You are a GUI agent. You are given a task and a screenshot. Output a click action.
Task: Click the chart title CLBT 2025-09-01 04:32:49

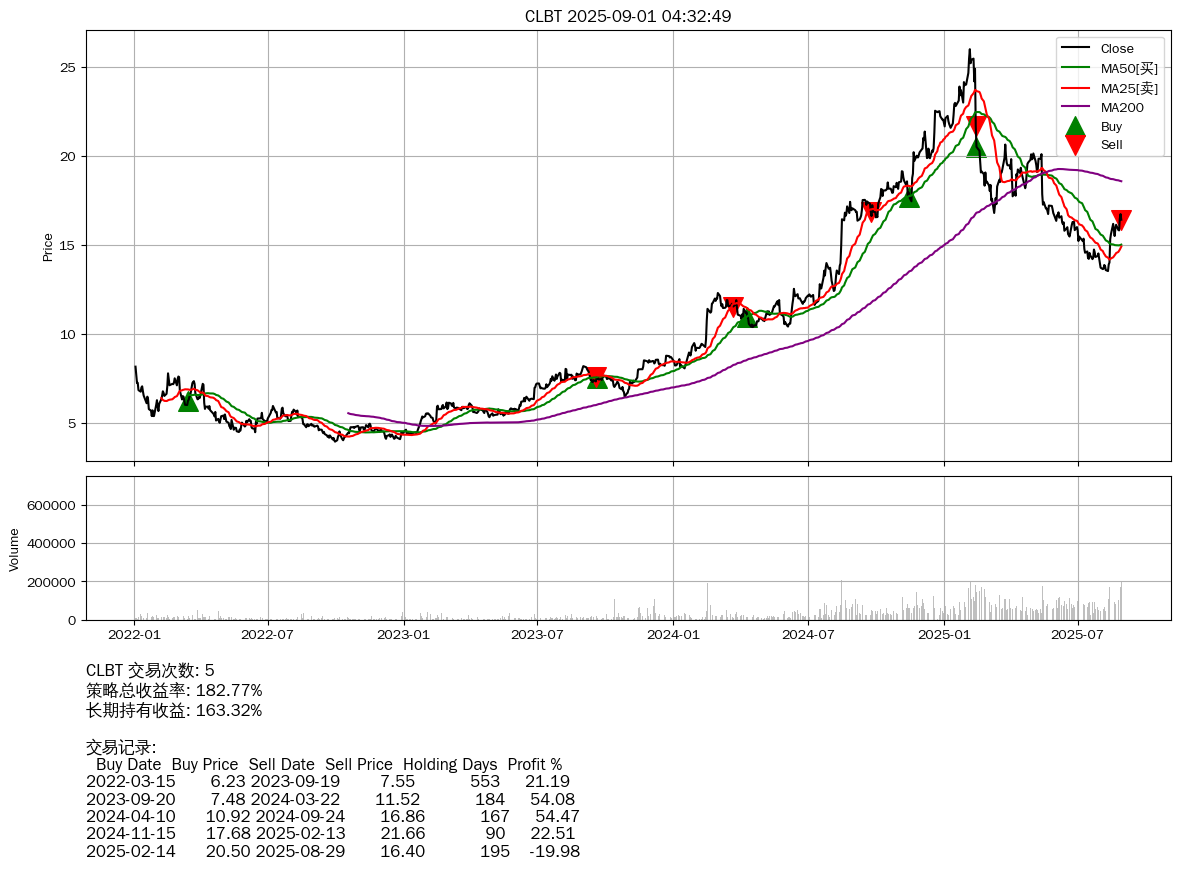(x=628, y=16)
